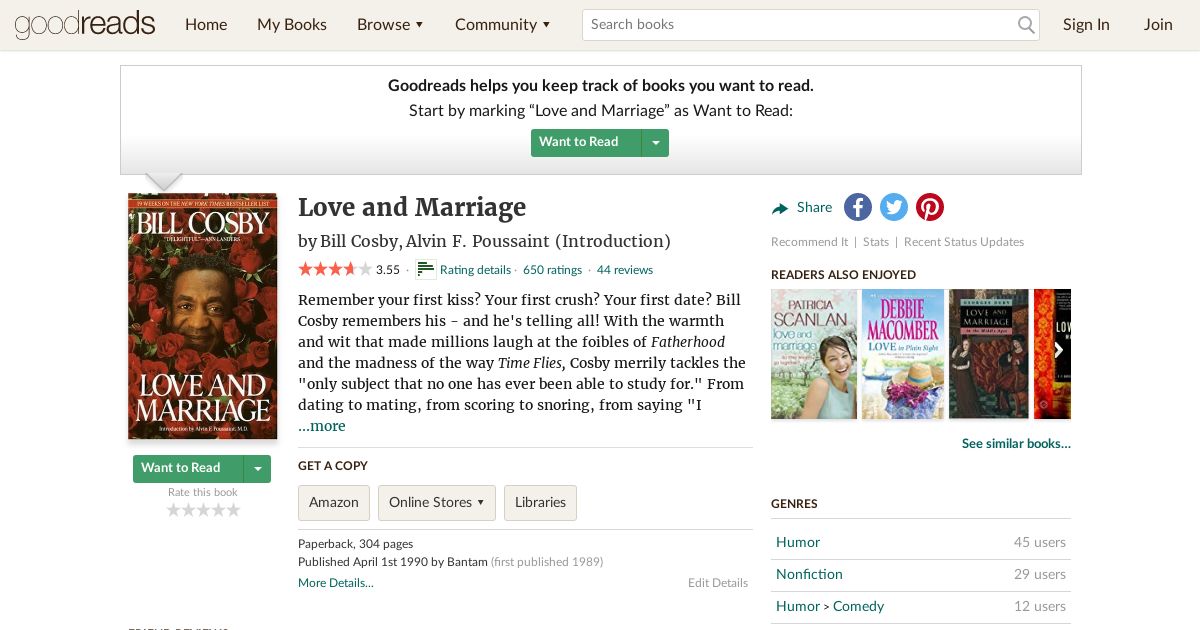Open Community menu

pos(503,25)
